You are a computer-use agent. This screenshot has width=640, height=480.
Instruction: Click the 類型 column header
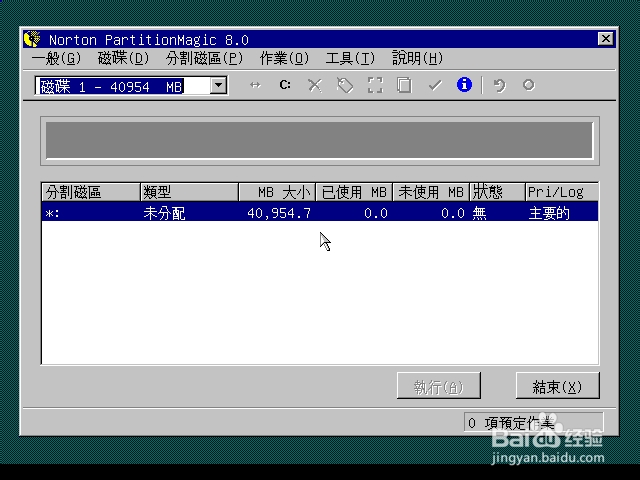pyautogui.click(x=189, y=192)
